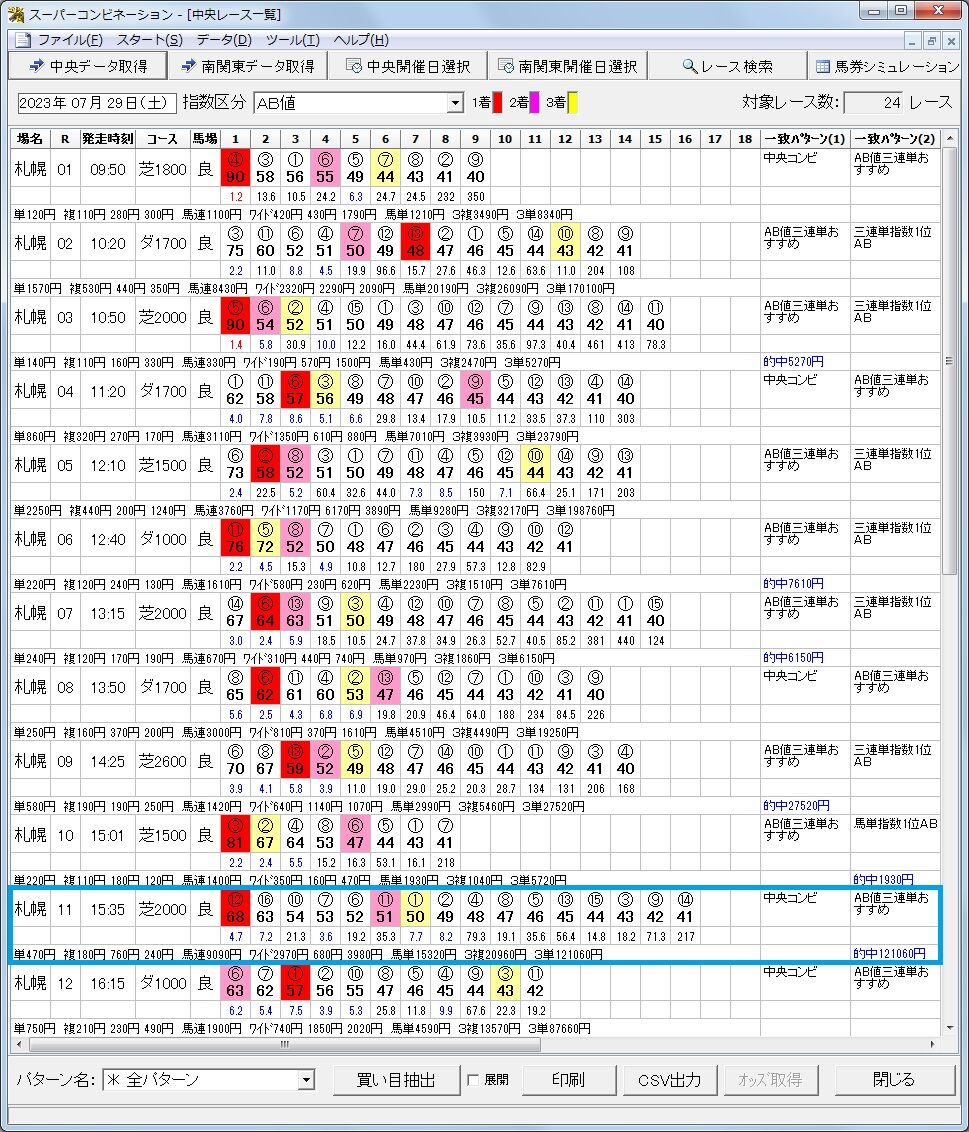Click the 買い目抽出 button
The image size is (969, 1132).
[396, 1080]
